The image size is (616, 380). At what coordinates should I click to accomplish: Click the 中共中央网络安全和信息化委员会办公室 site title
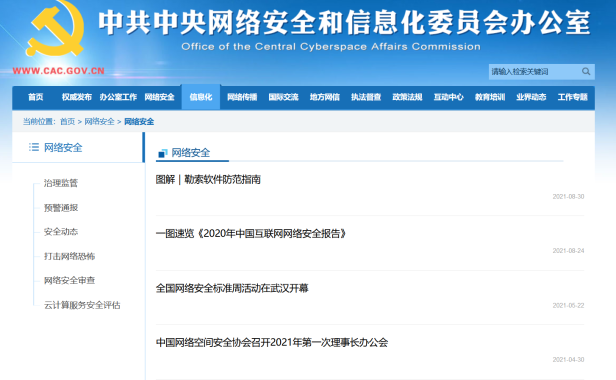345,22
